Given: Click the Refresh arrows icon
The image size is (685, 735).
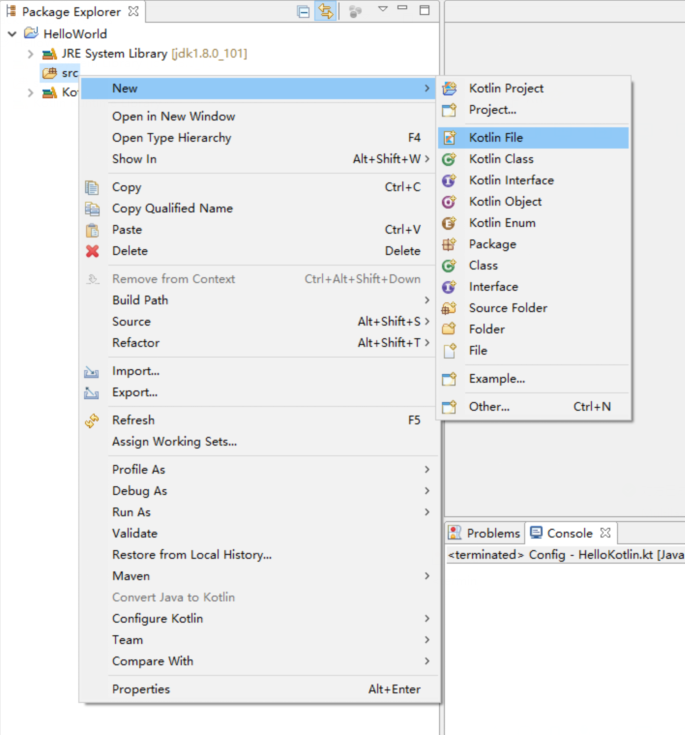Looking at the screenshot, I should coord(92,420).
